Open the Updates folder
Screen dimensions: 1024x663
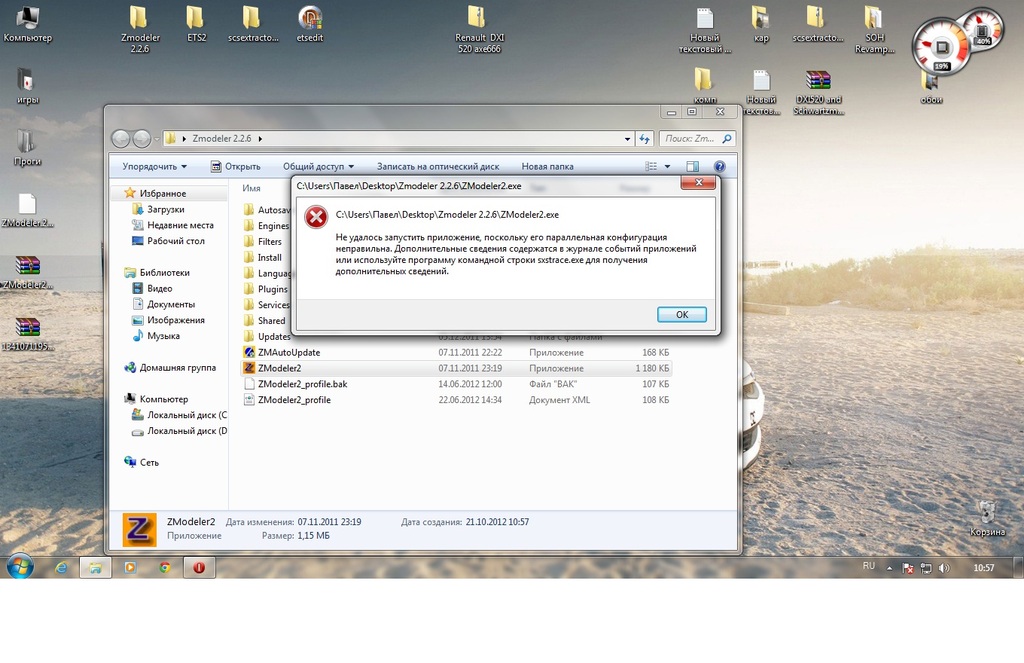273,337
